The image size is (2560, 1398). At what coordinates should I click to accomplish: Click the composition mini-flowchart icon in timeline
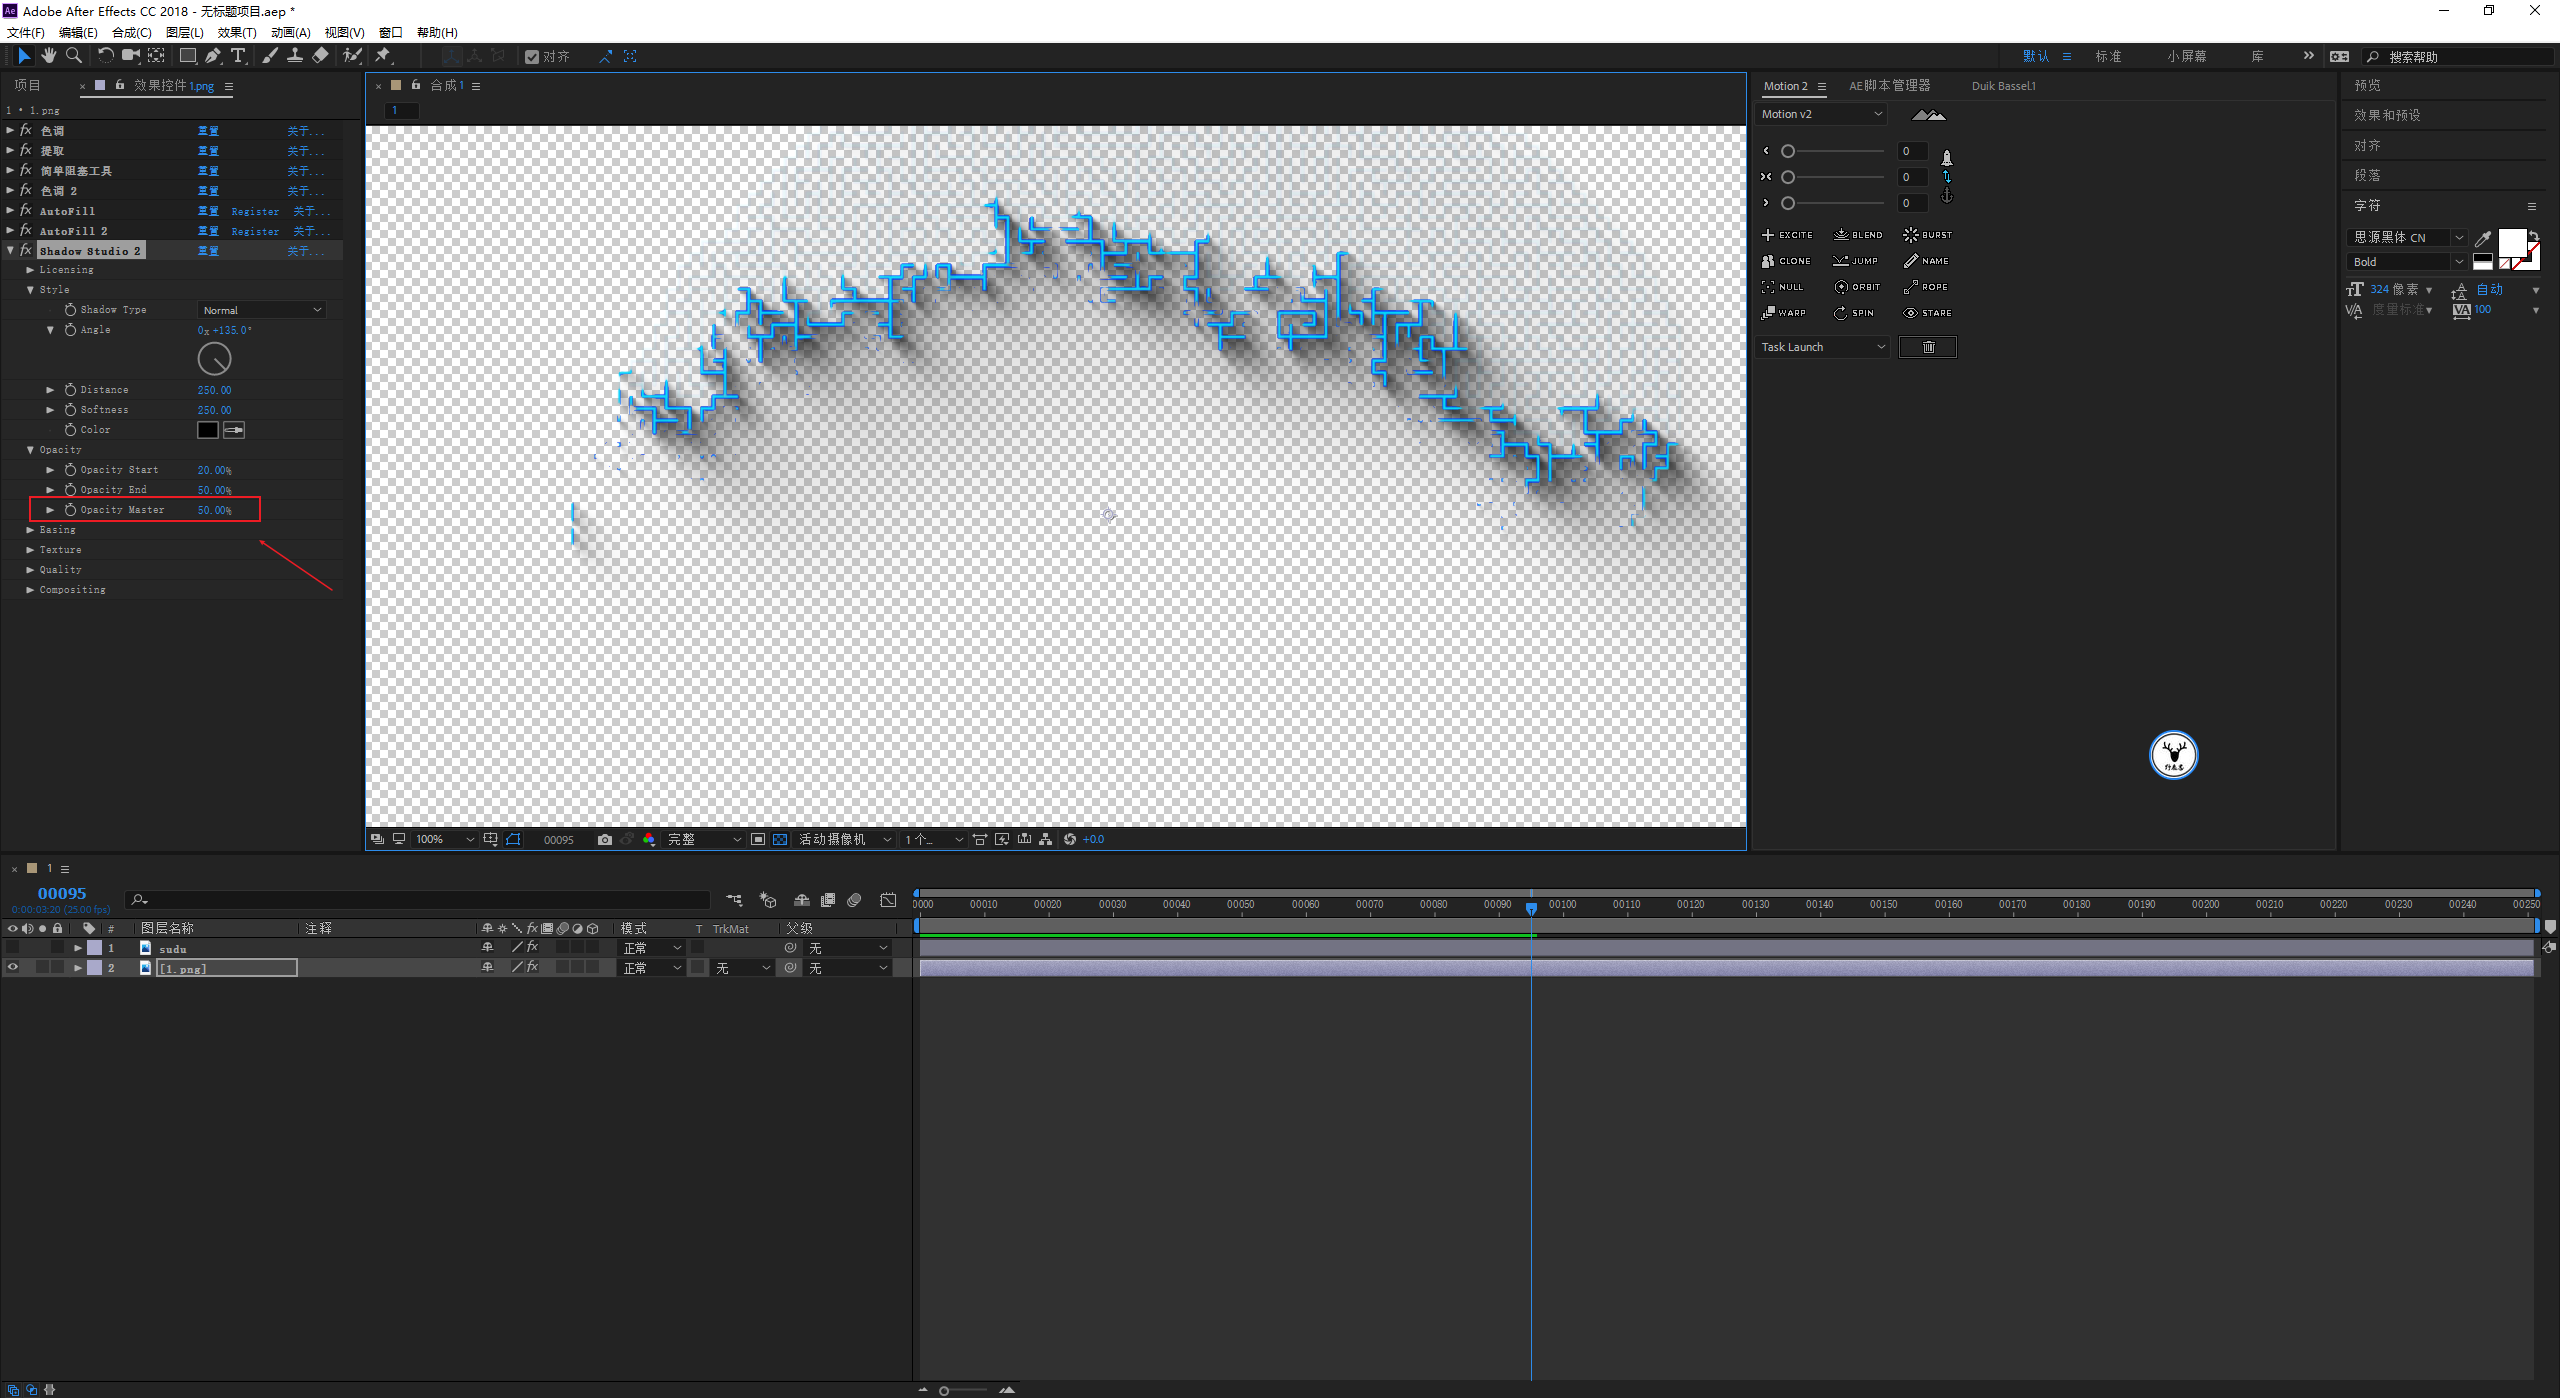pos(734,900)
